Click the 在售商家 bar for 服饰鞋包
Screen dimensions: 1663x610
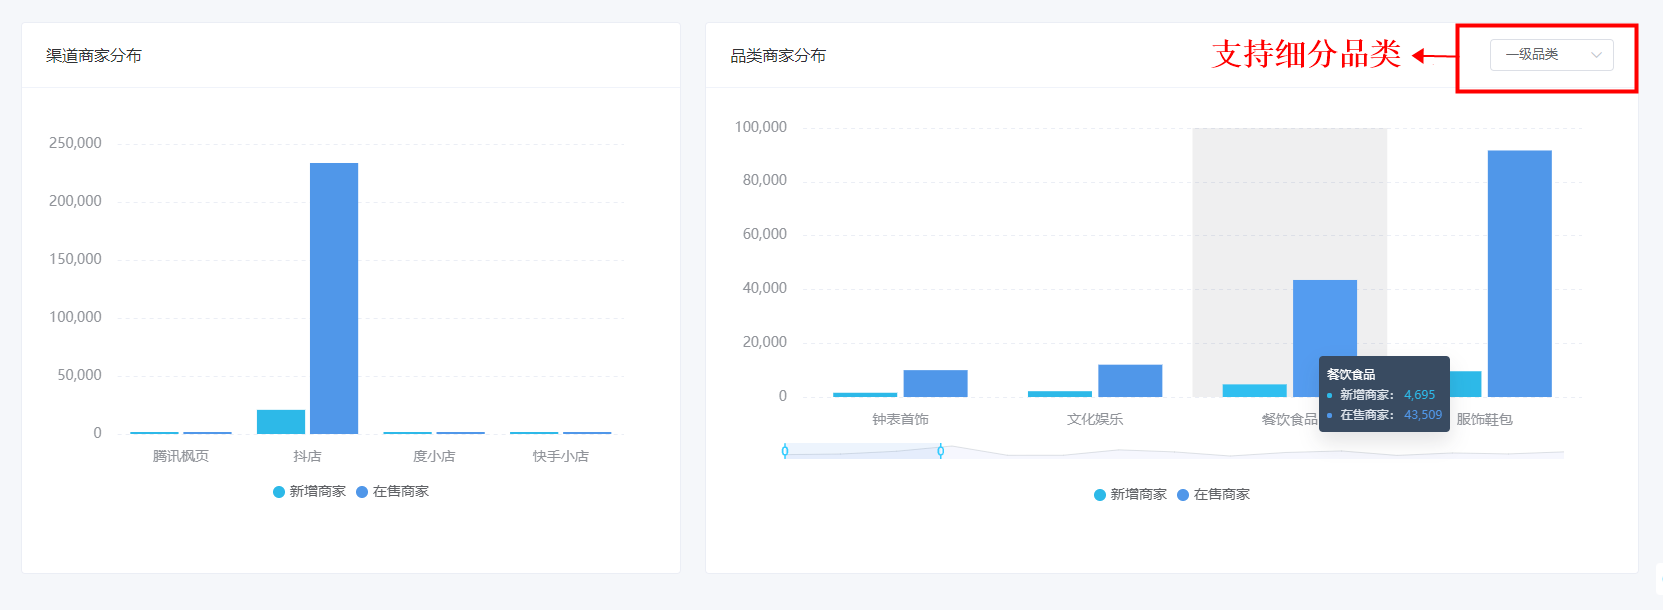1520,274
